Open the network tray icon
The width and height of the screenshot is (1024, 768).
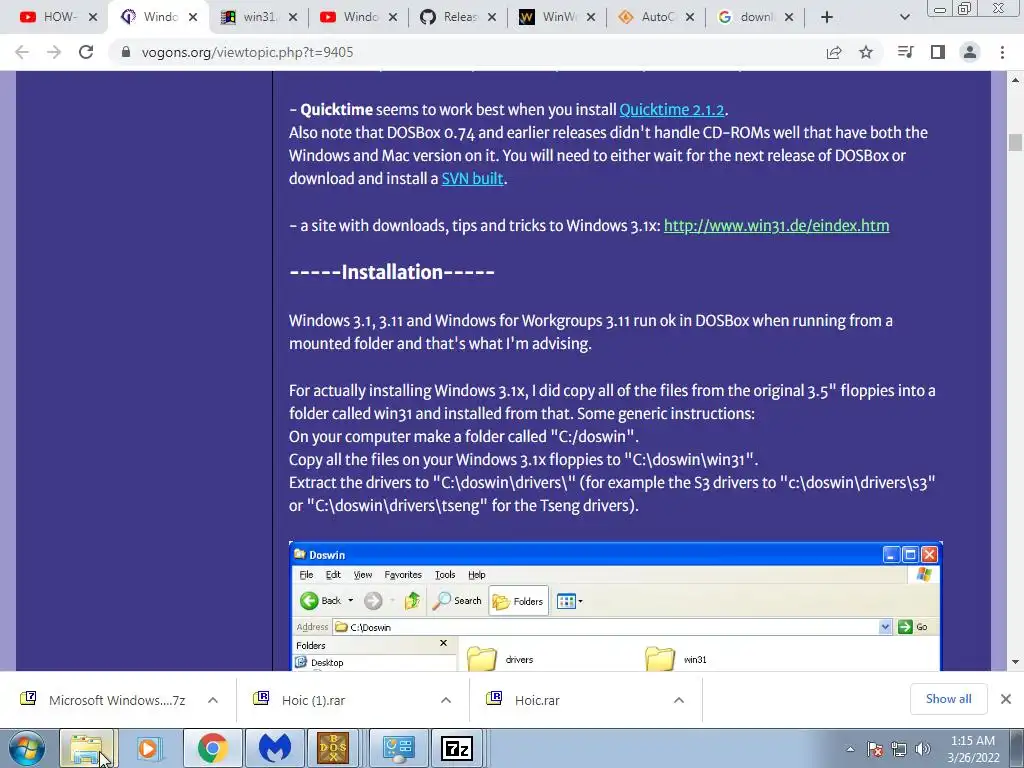899,750
